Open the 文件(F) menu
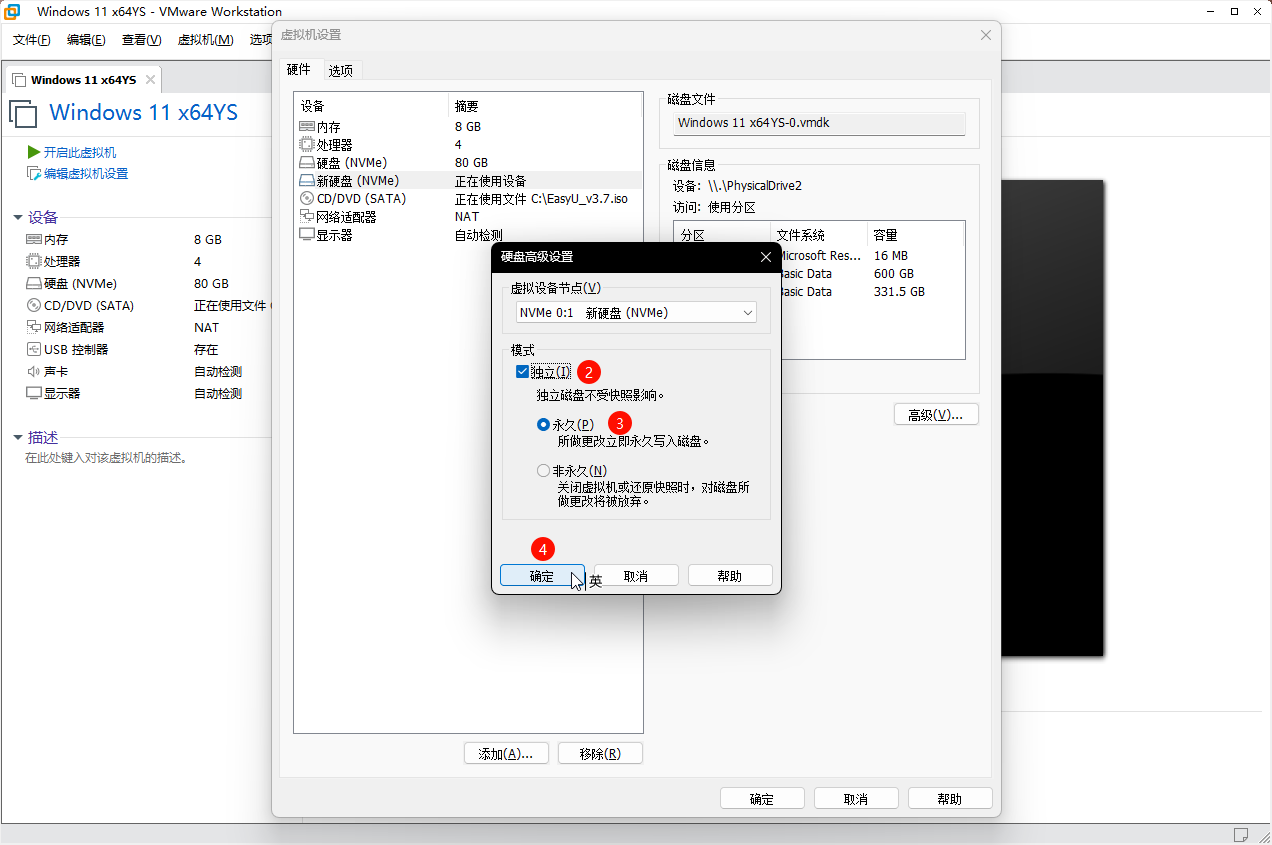The height and width of the screenshot is (845, 1272). (32, 40)
